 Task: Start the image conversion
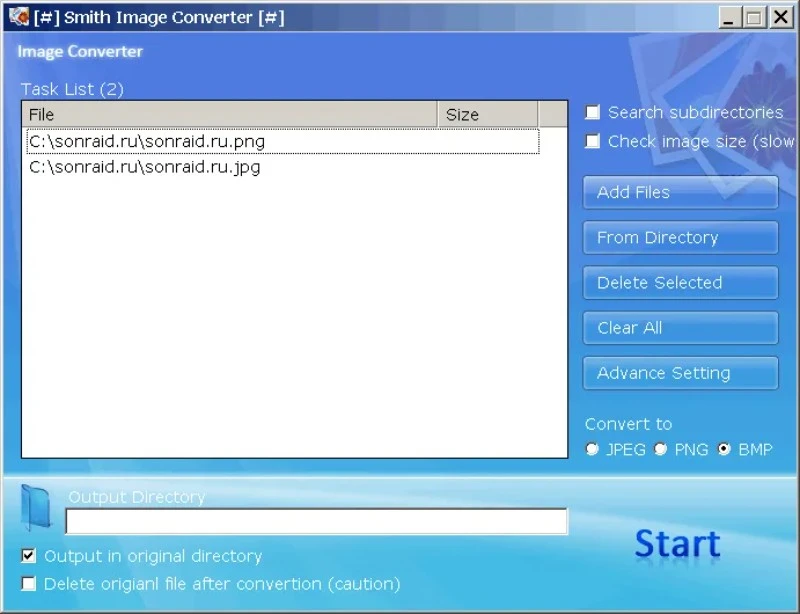(x=678, y=544)
